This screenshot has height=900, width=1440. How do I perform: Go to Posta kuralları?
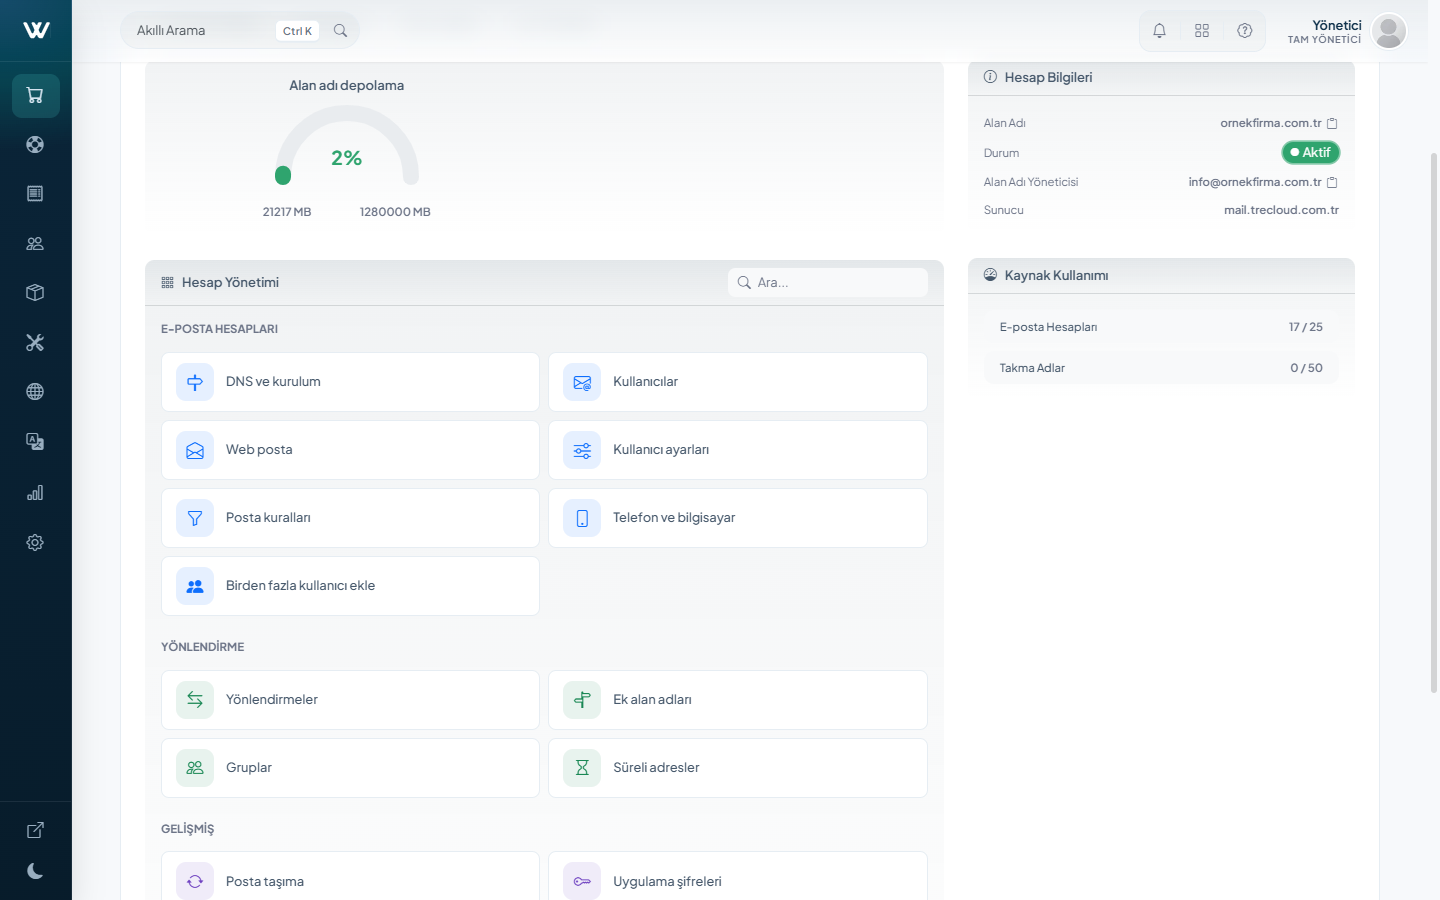pos(350,518)
